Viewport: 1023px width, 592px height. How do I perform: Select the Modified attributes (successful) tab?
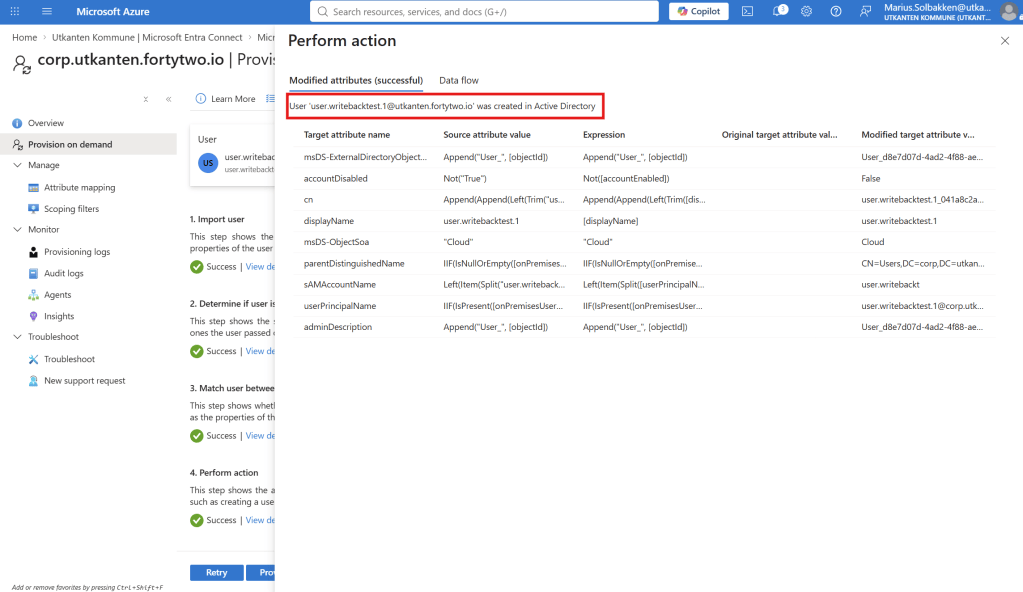click(356, 80)
